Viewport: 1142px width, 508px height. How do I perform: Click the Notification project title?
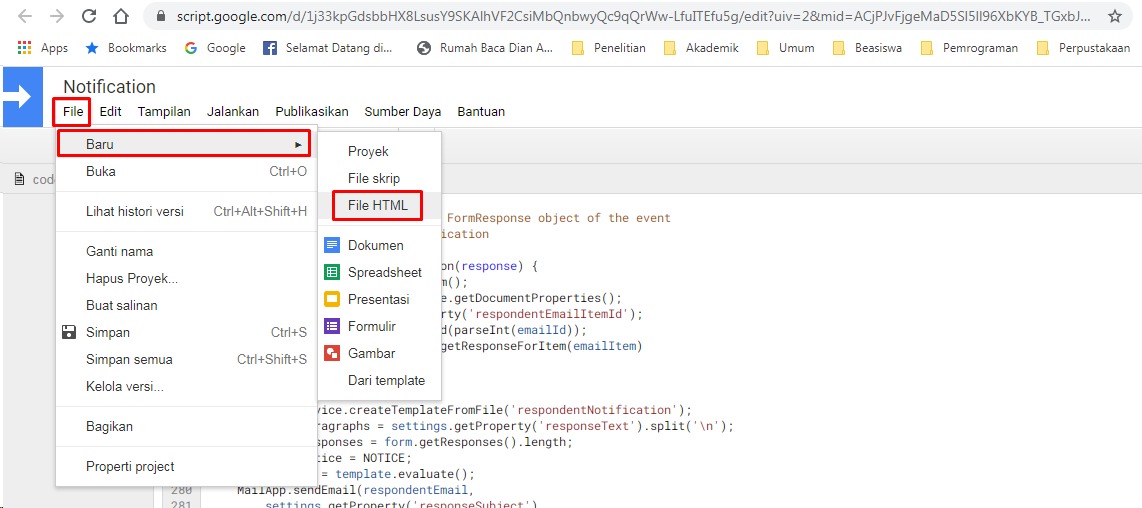click(x=109, y=87)
